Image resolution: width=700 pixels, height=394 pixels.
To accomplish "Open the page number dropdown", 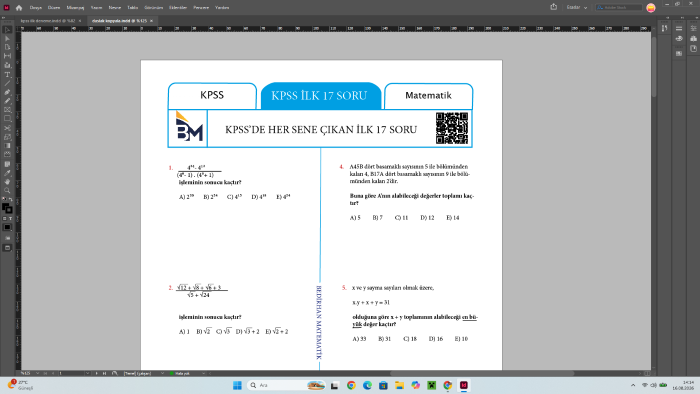I will [x=88, y=373].
